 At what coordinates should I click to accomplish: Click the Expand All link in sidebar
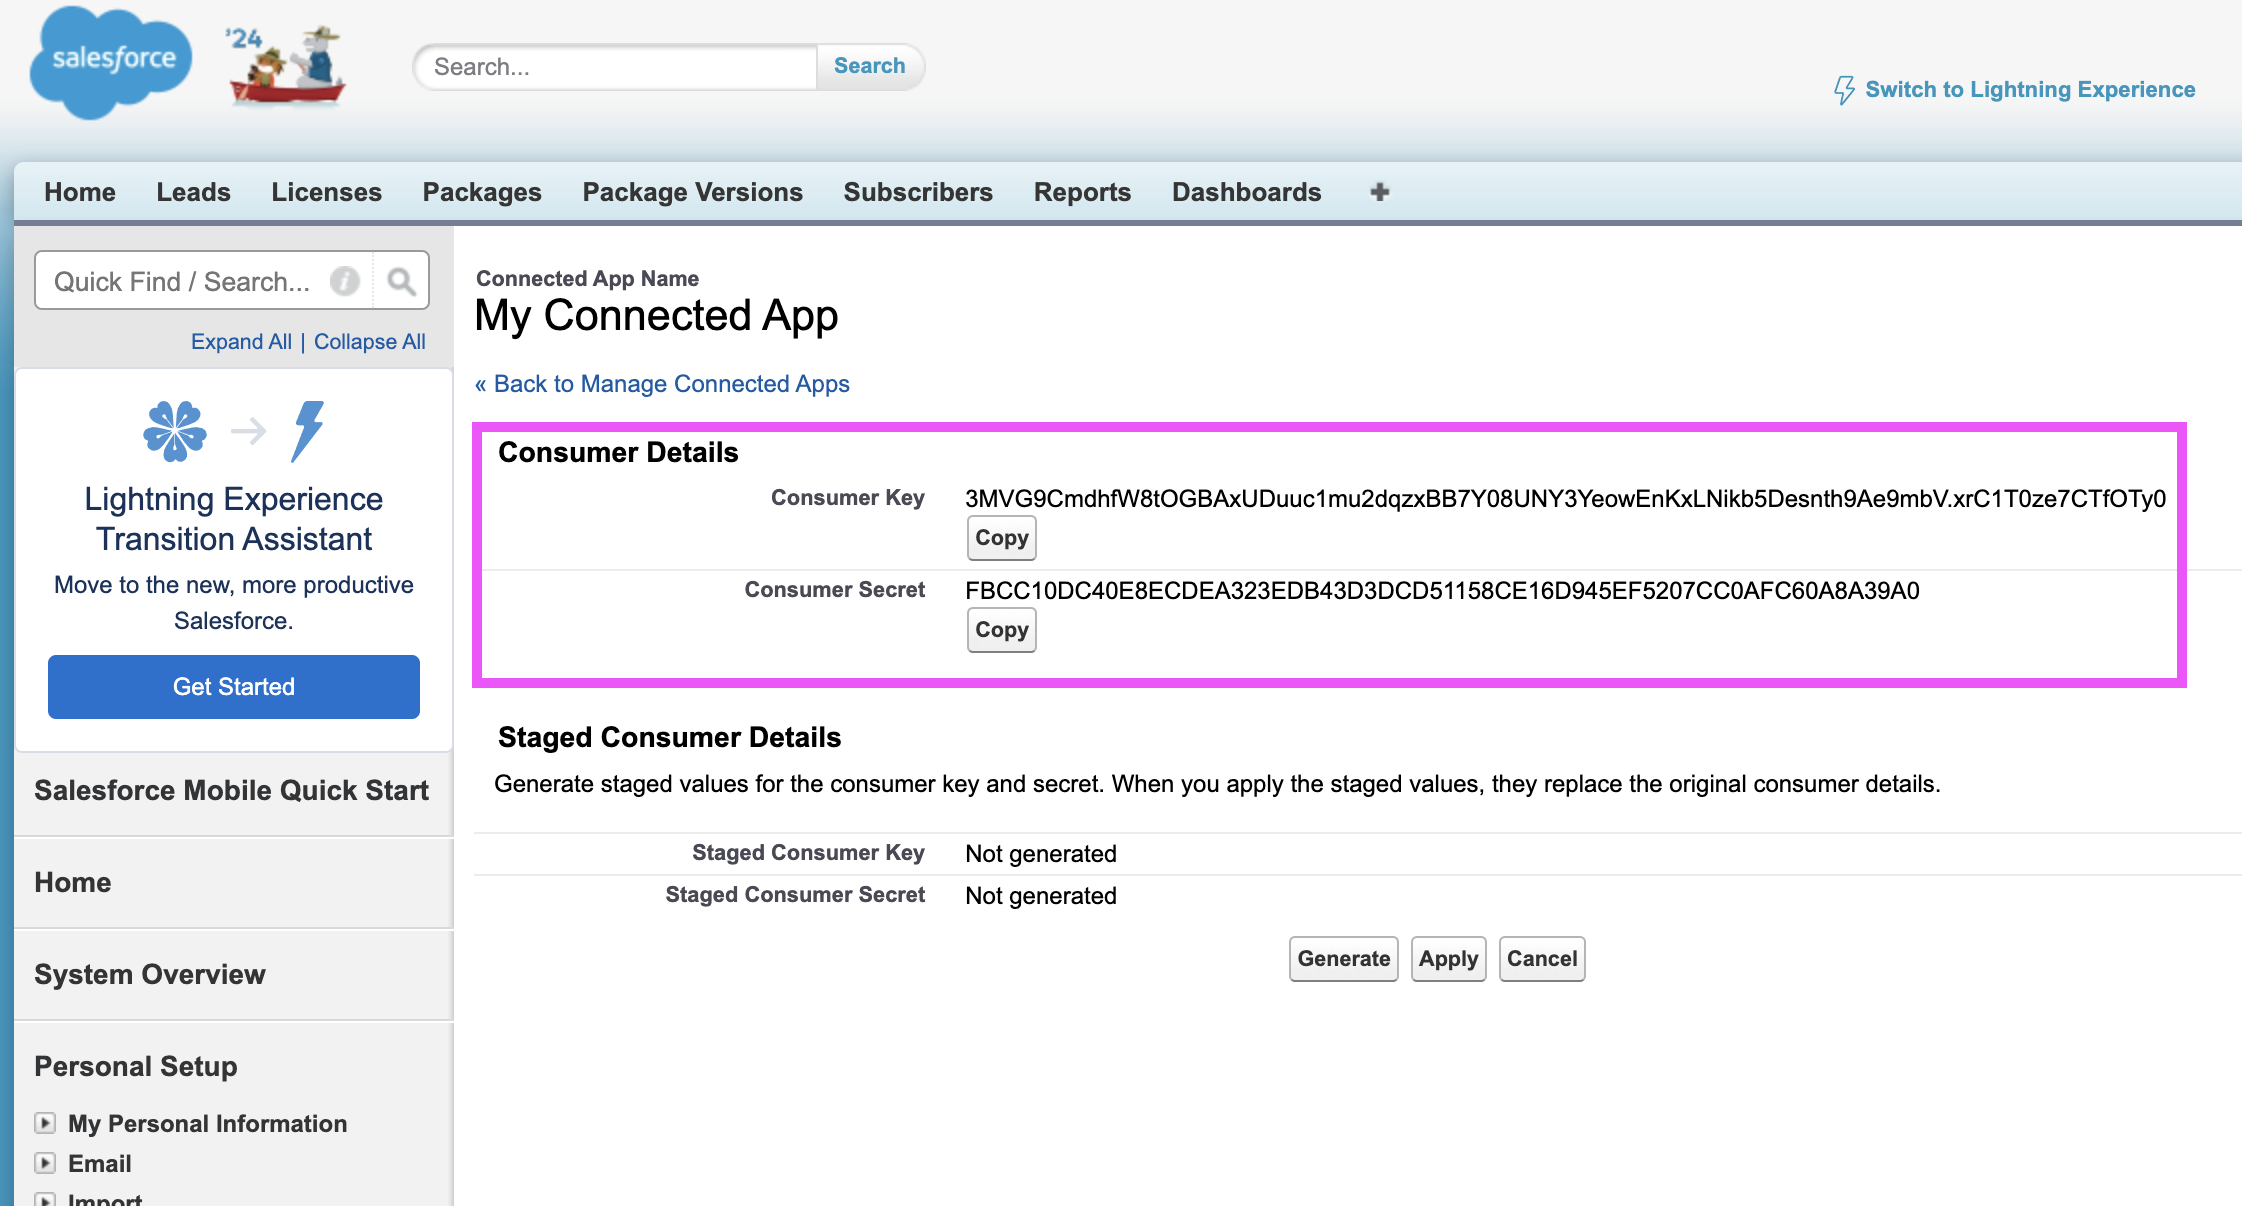pos(241,341)
